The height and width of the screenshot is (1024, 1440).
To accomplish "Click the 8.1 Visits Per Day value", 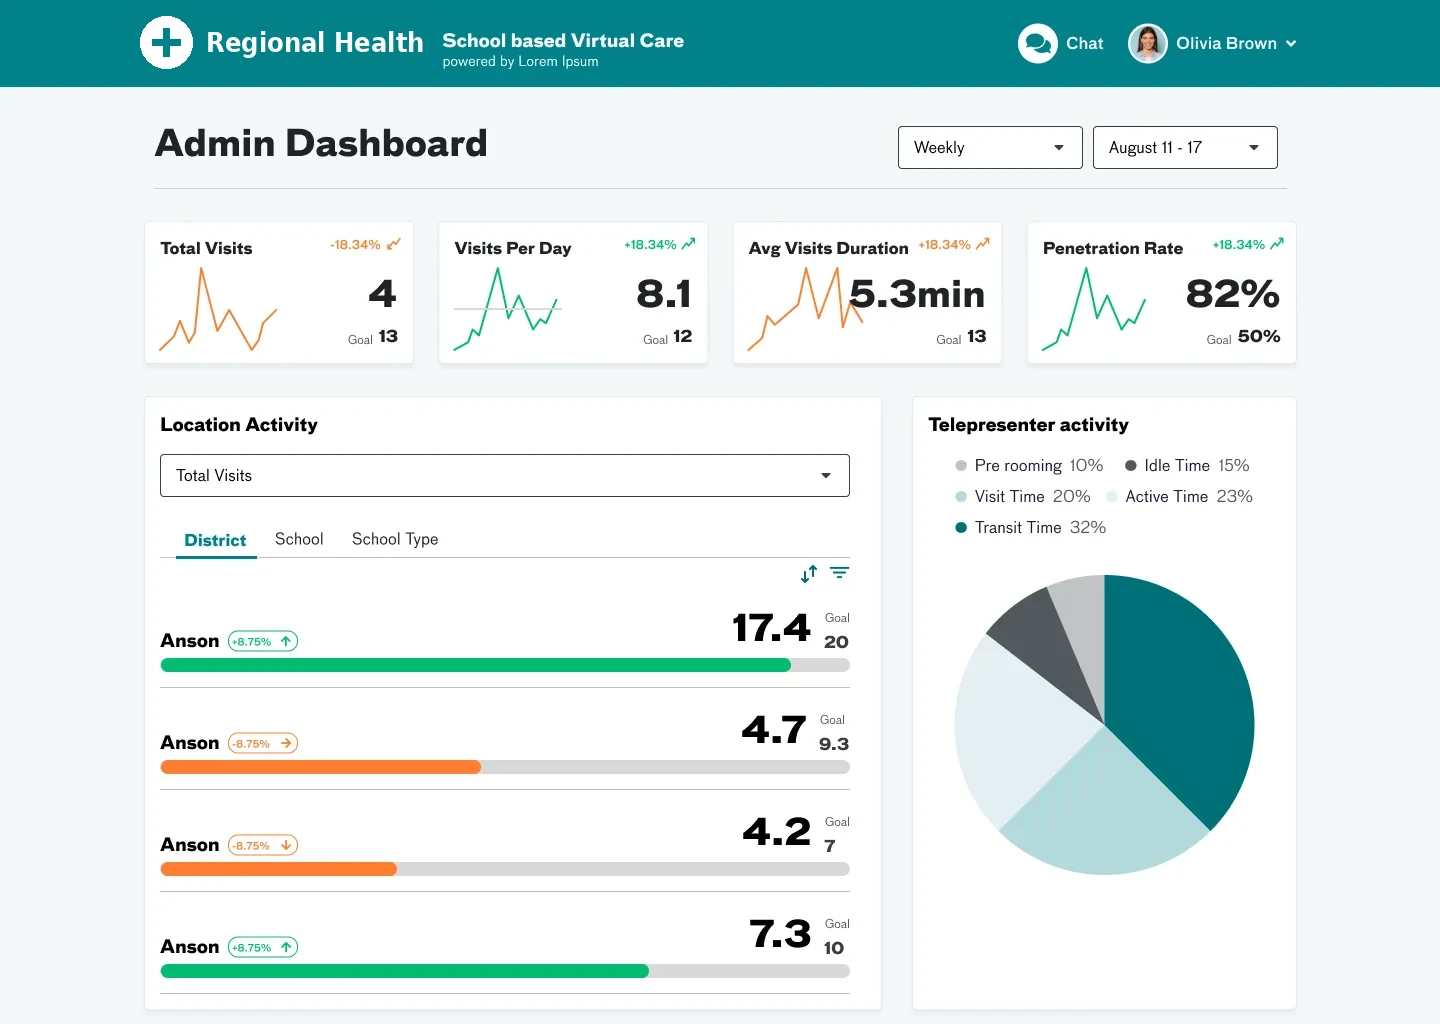I will point(664,294).
